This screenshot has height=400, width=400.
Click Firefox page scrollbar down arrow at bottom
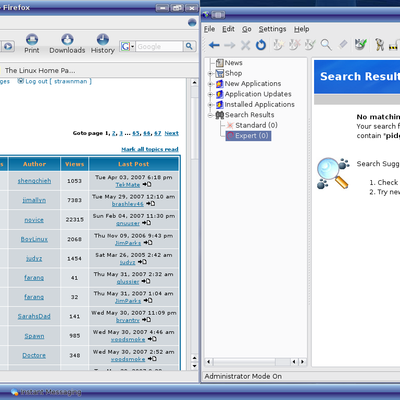pos(195,366)
